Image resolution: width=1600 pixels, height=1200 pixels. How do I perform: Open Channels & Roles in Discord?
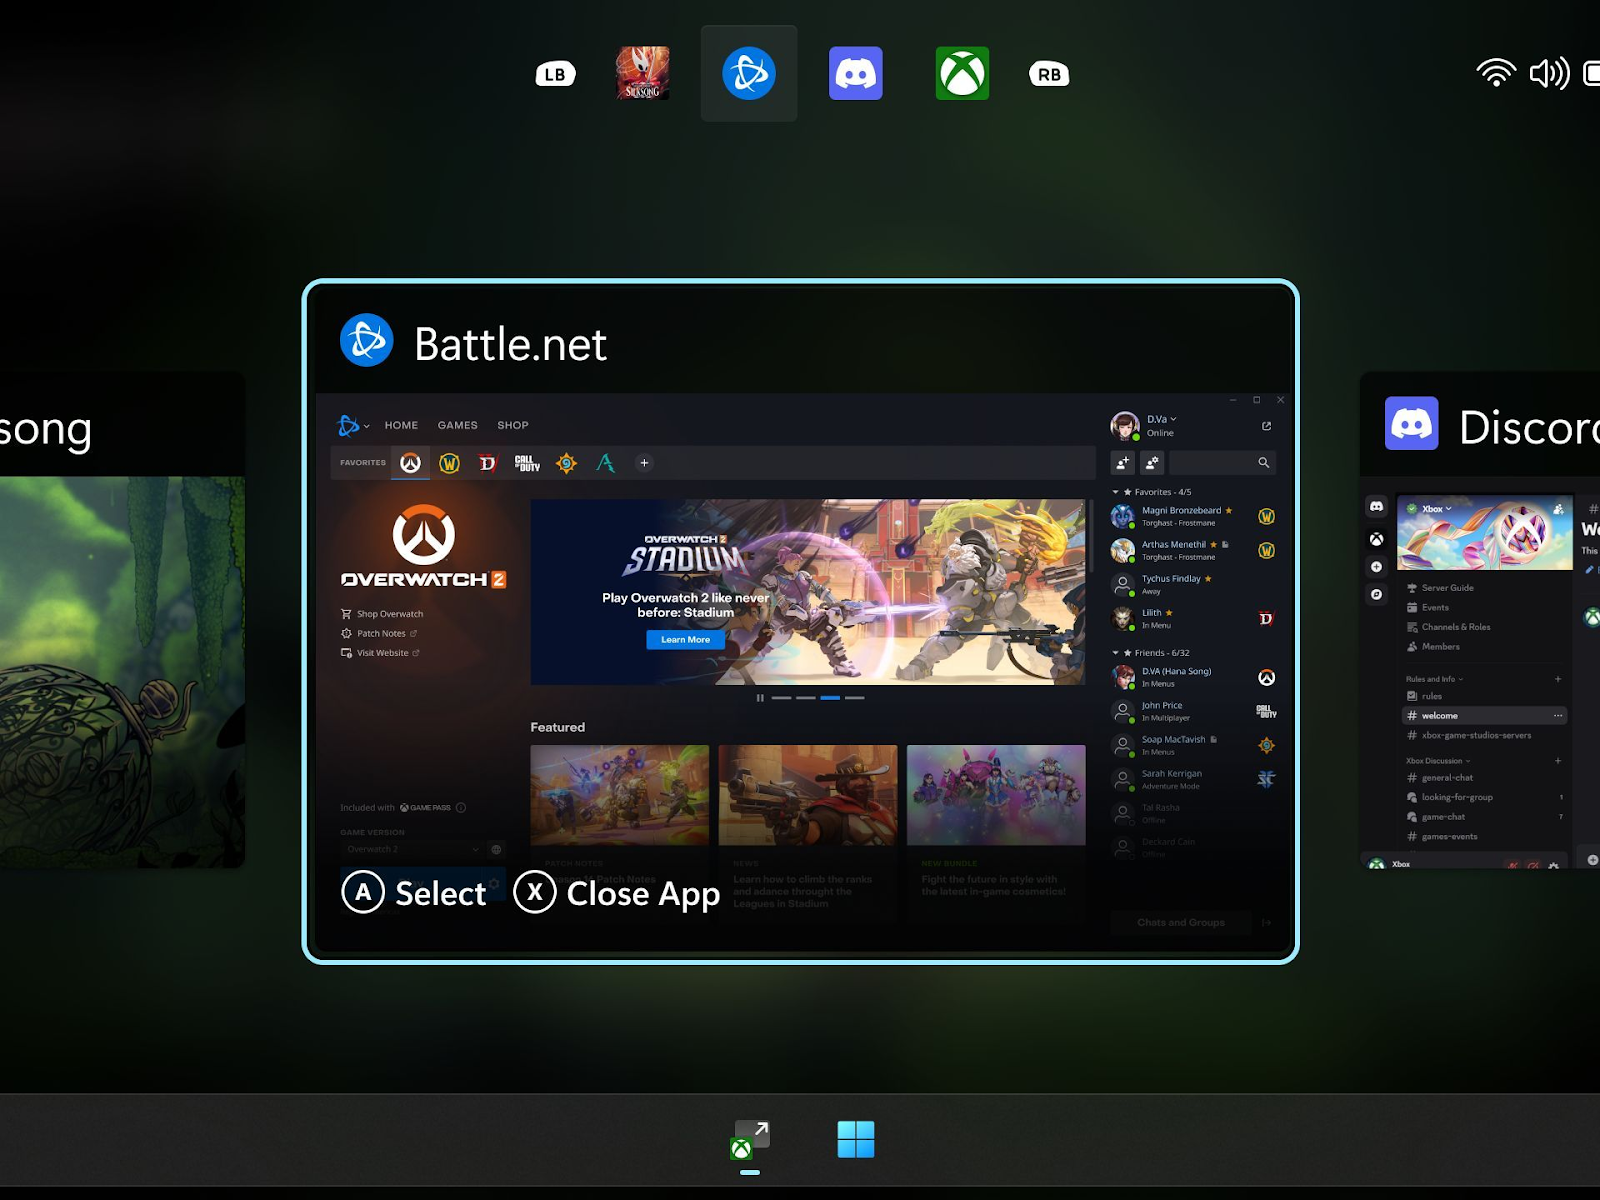(x=1448, y=627)
